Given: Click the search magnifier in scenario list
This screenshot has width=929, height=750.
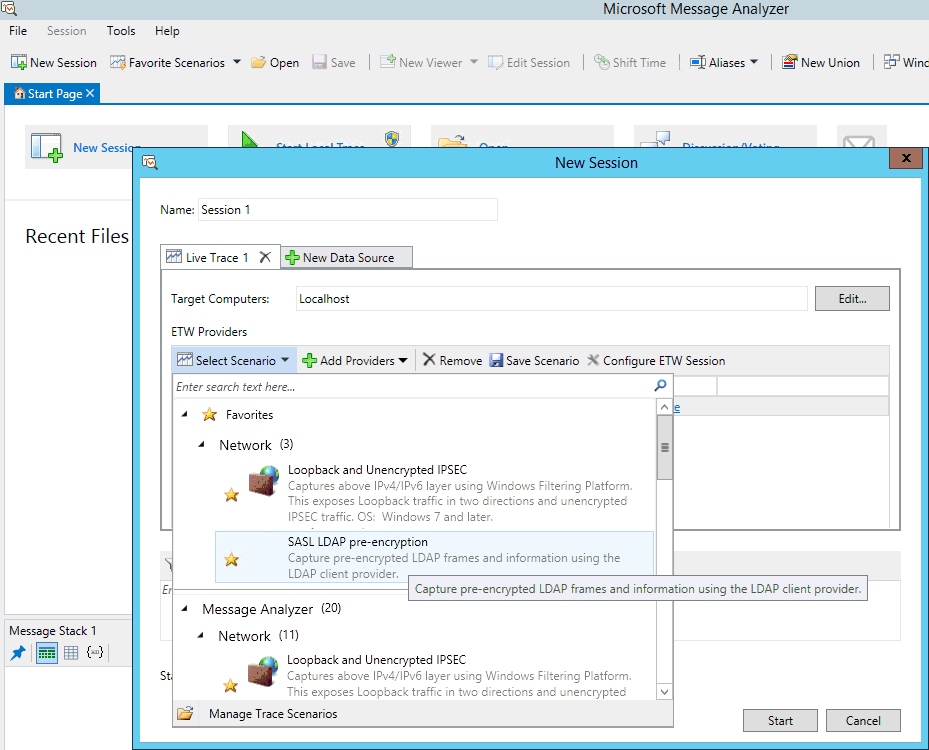Looking at the screenshot, I should click(x=660, y=386).
